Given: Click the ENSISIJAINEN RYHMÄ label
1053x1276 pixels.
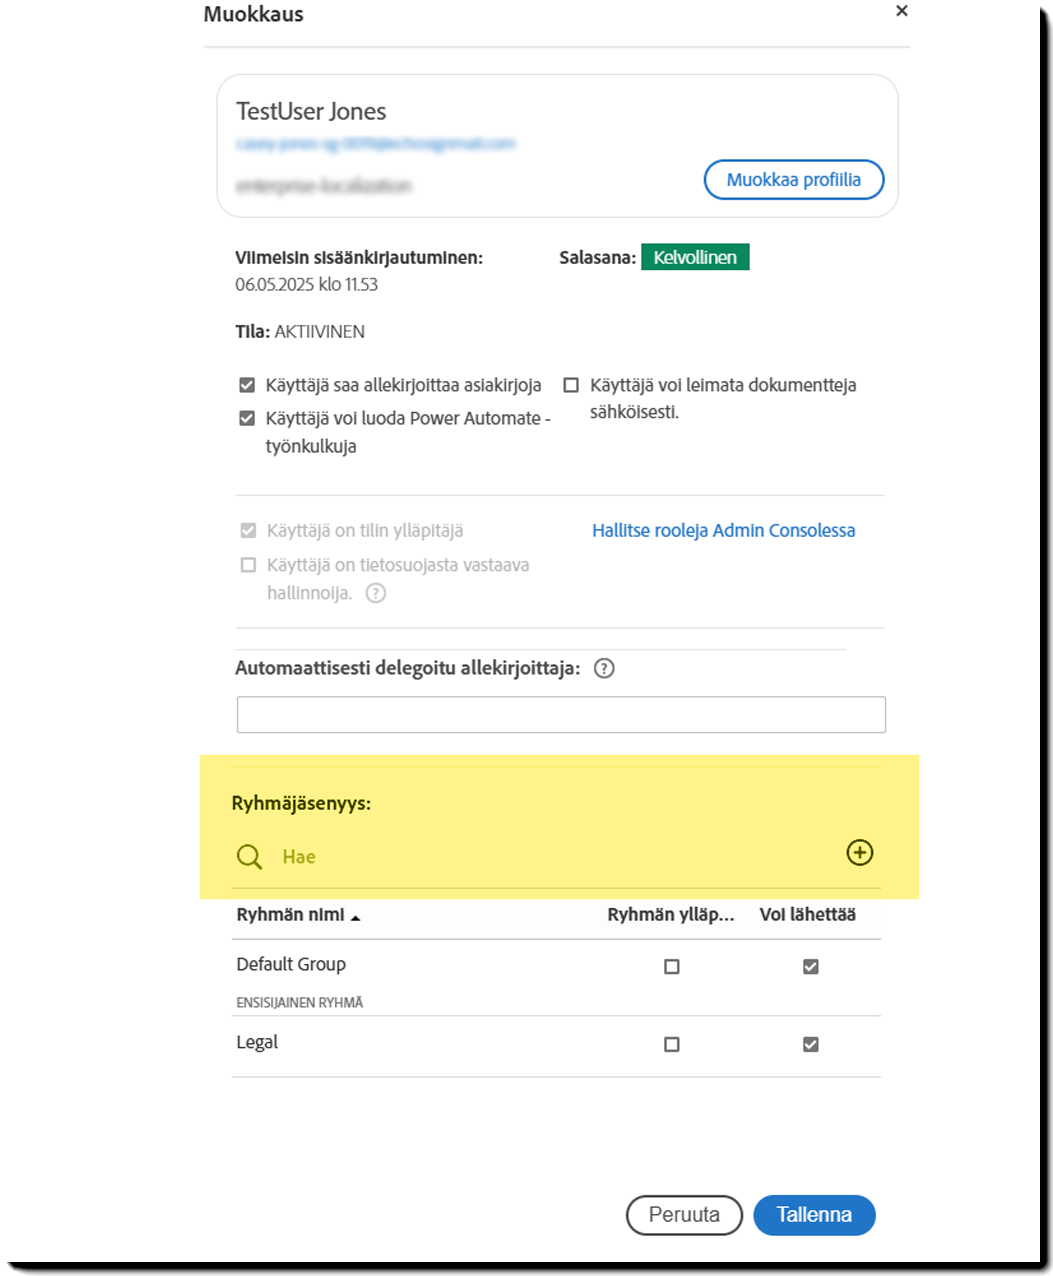Looking at the screenshot, I should [x=300, y=1002].
